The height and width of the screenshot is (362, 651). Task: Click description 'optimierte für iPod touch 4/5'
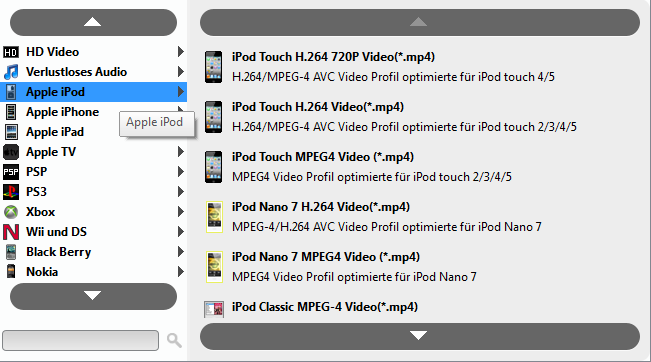[478, 77]
